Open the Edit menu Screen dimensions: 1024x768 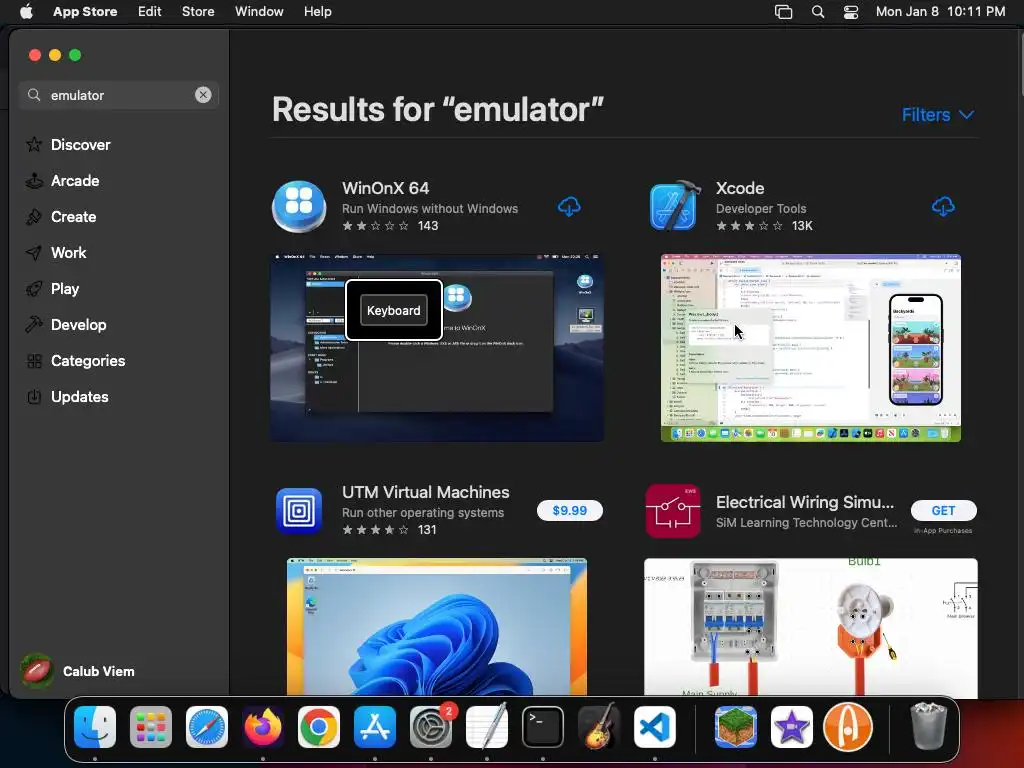tap(150, 12)
